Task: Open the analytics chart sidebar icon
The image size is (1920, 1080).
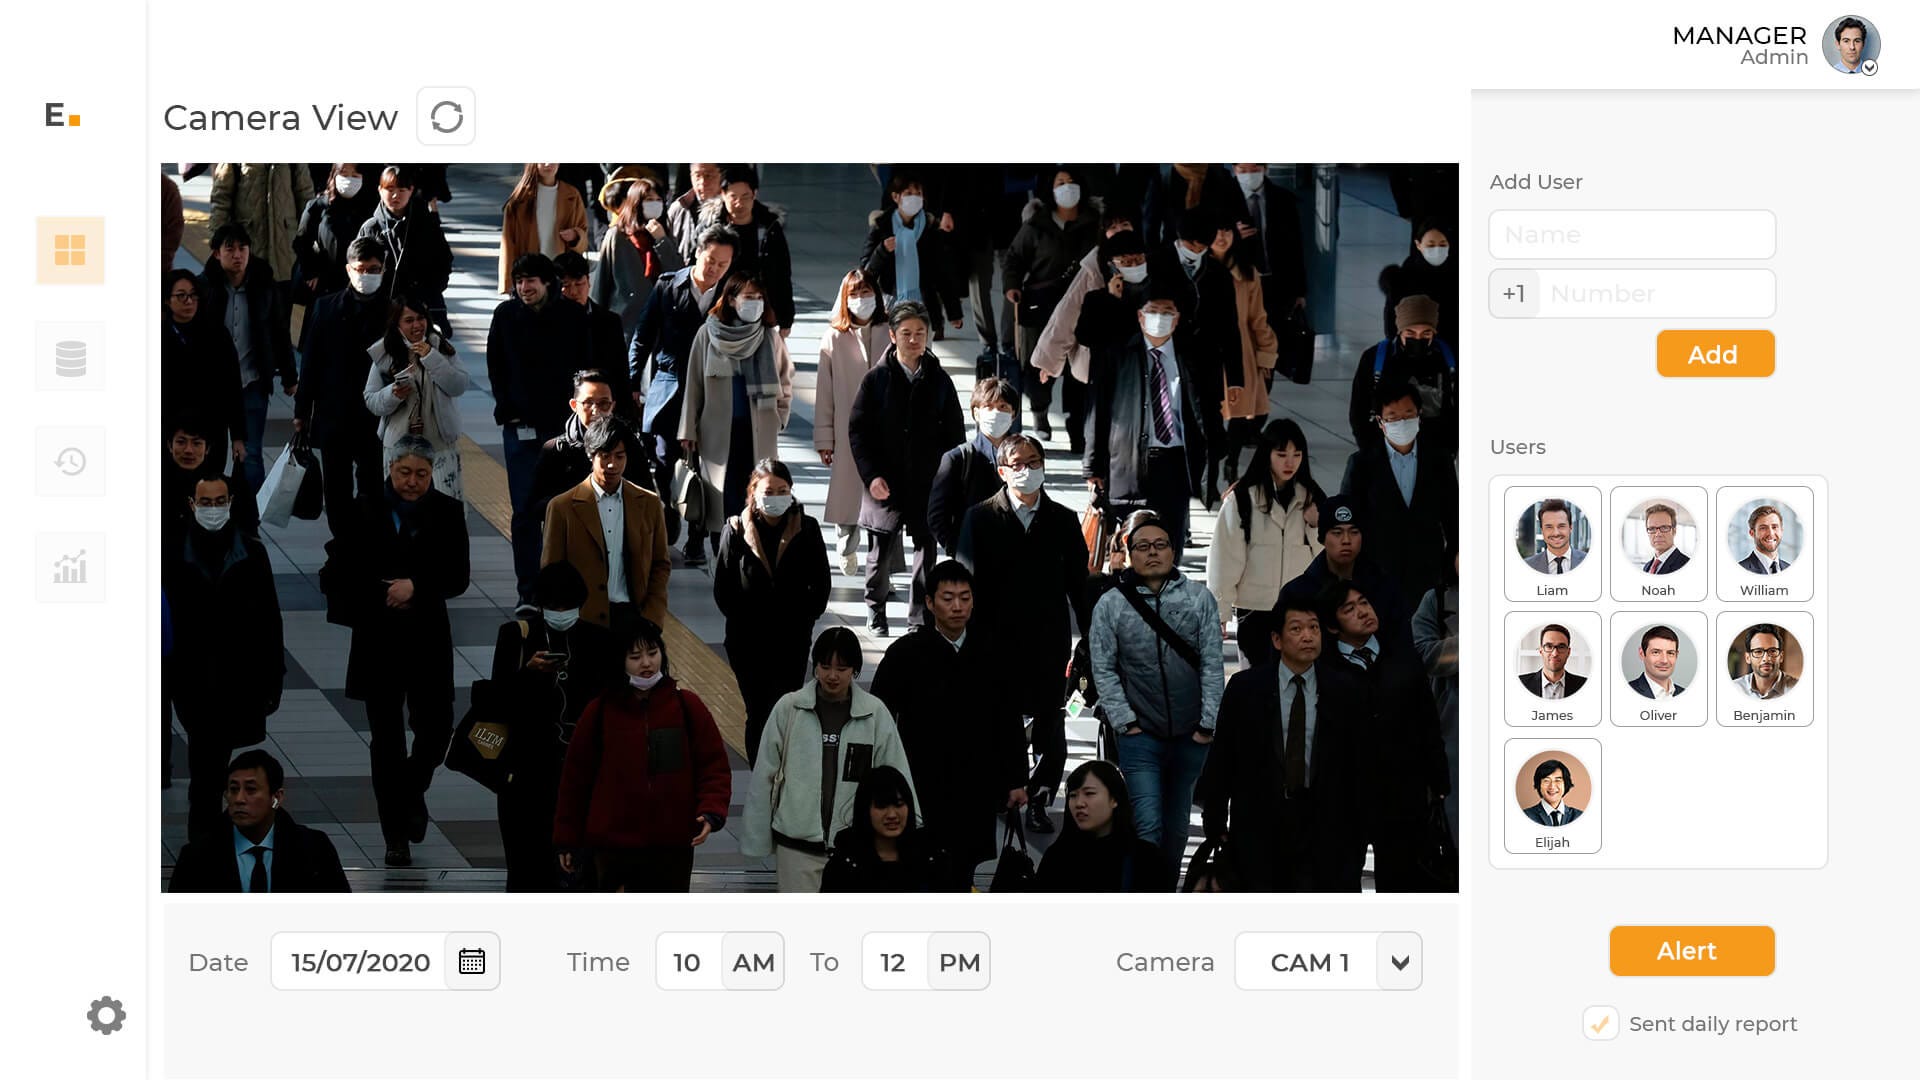Action: 70,567
